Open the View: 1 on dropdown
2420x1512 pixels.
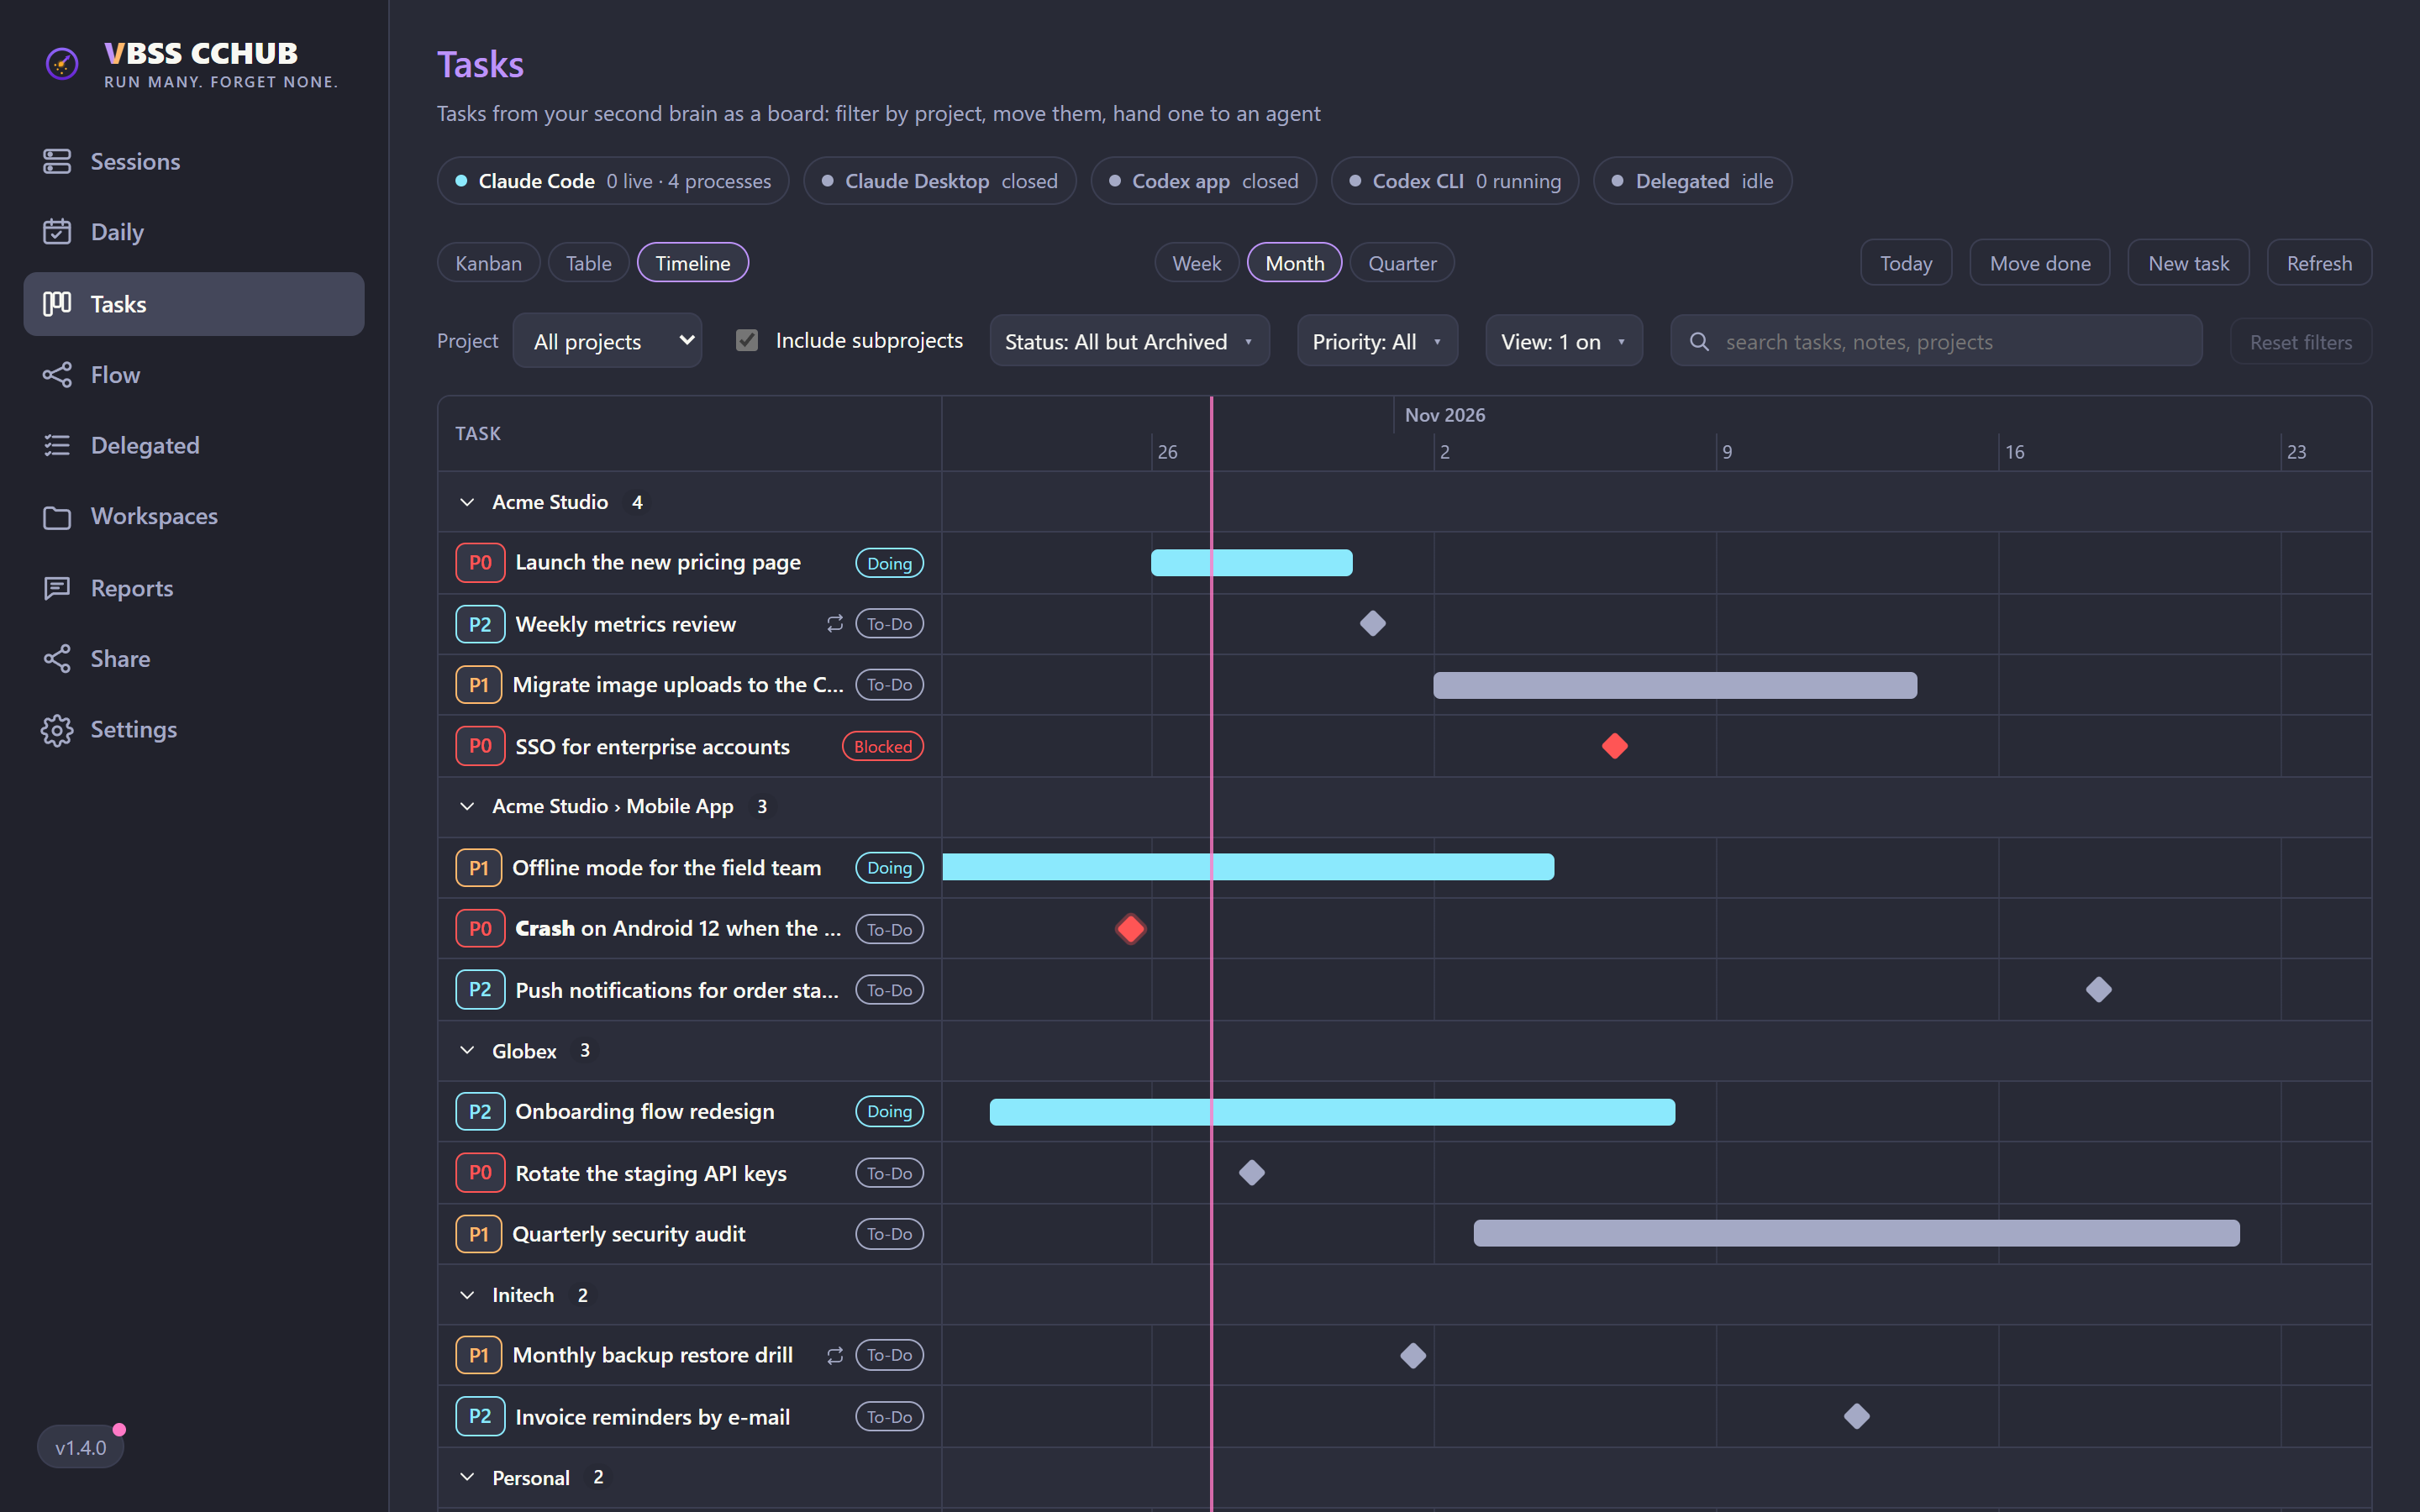pos(1563,341)
